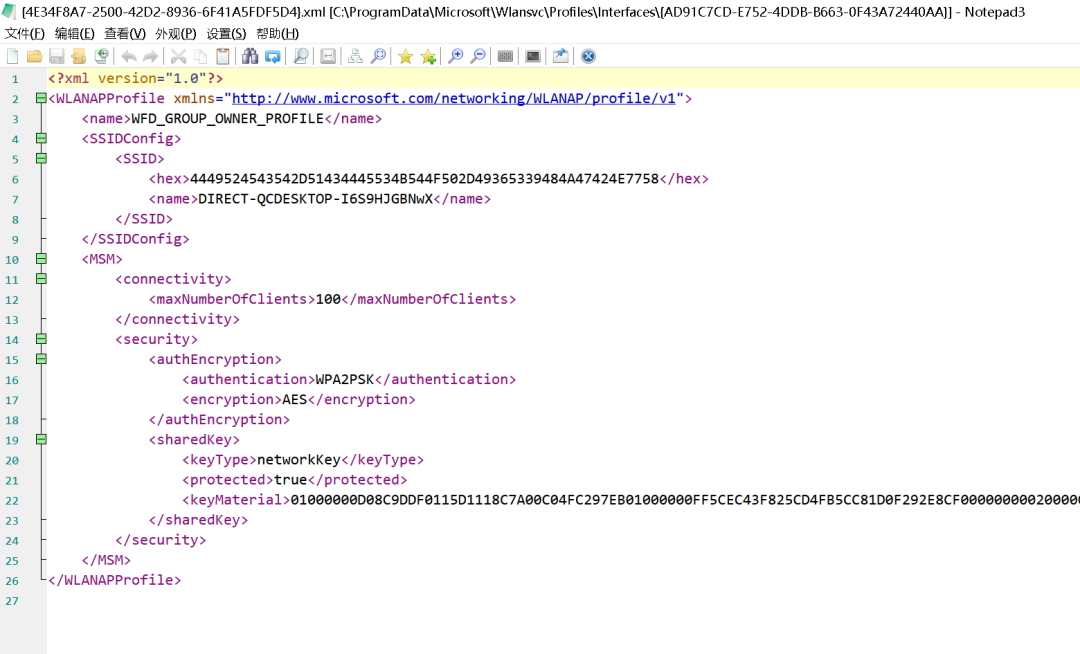The image size is (1080, 654).
Task: Collapse the connectivity fold on line 11
Action: (x=41, y=279)
